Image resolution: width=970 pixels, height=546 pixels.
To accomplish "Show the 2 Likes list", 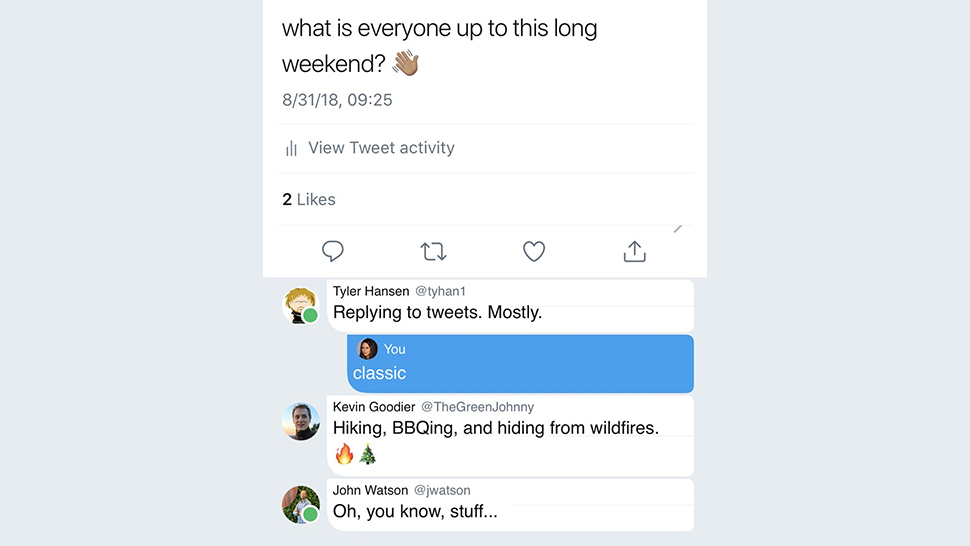I will tap(309, 200).
